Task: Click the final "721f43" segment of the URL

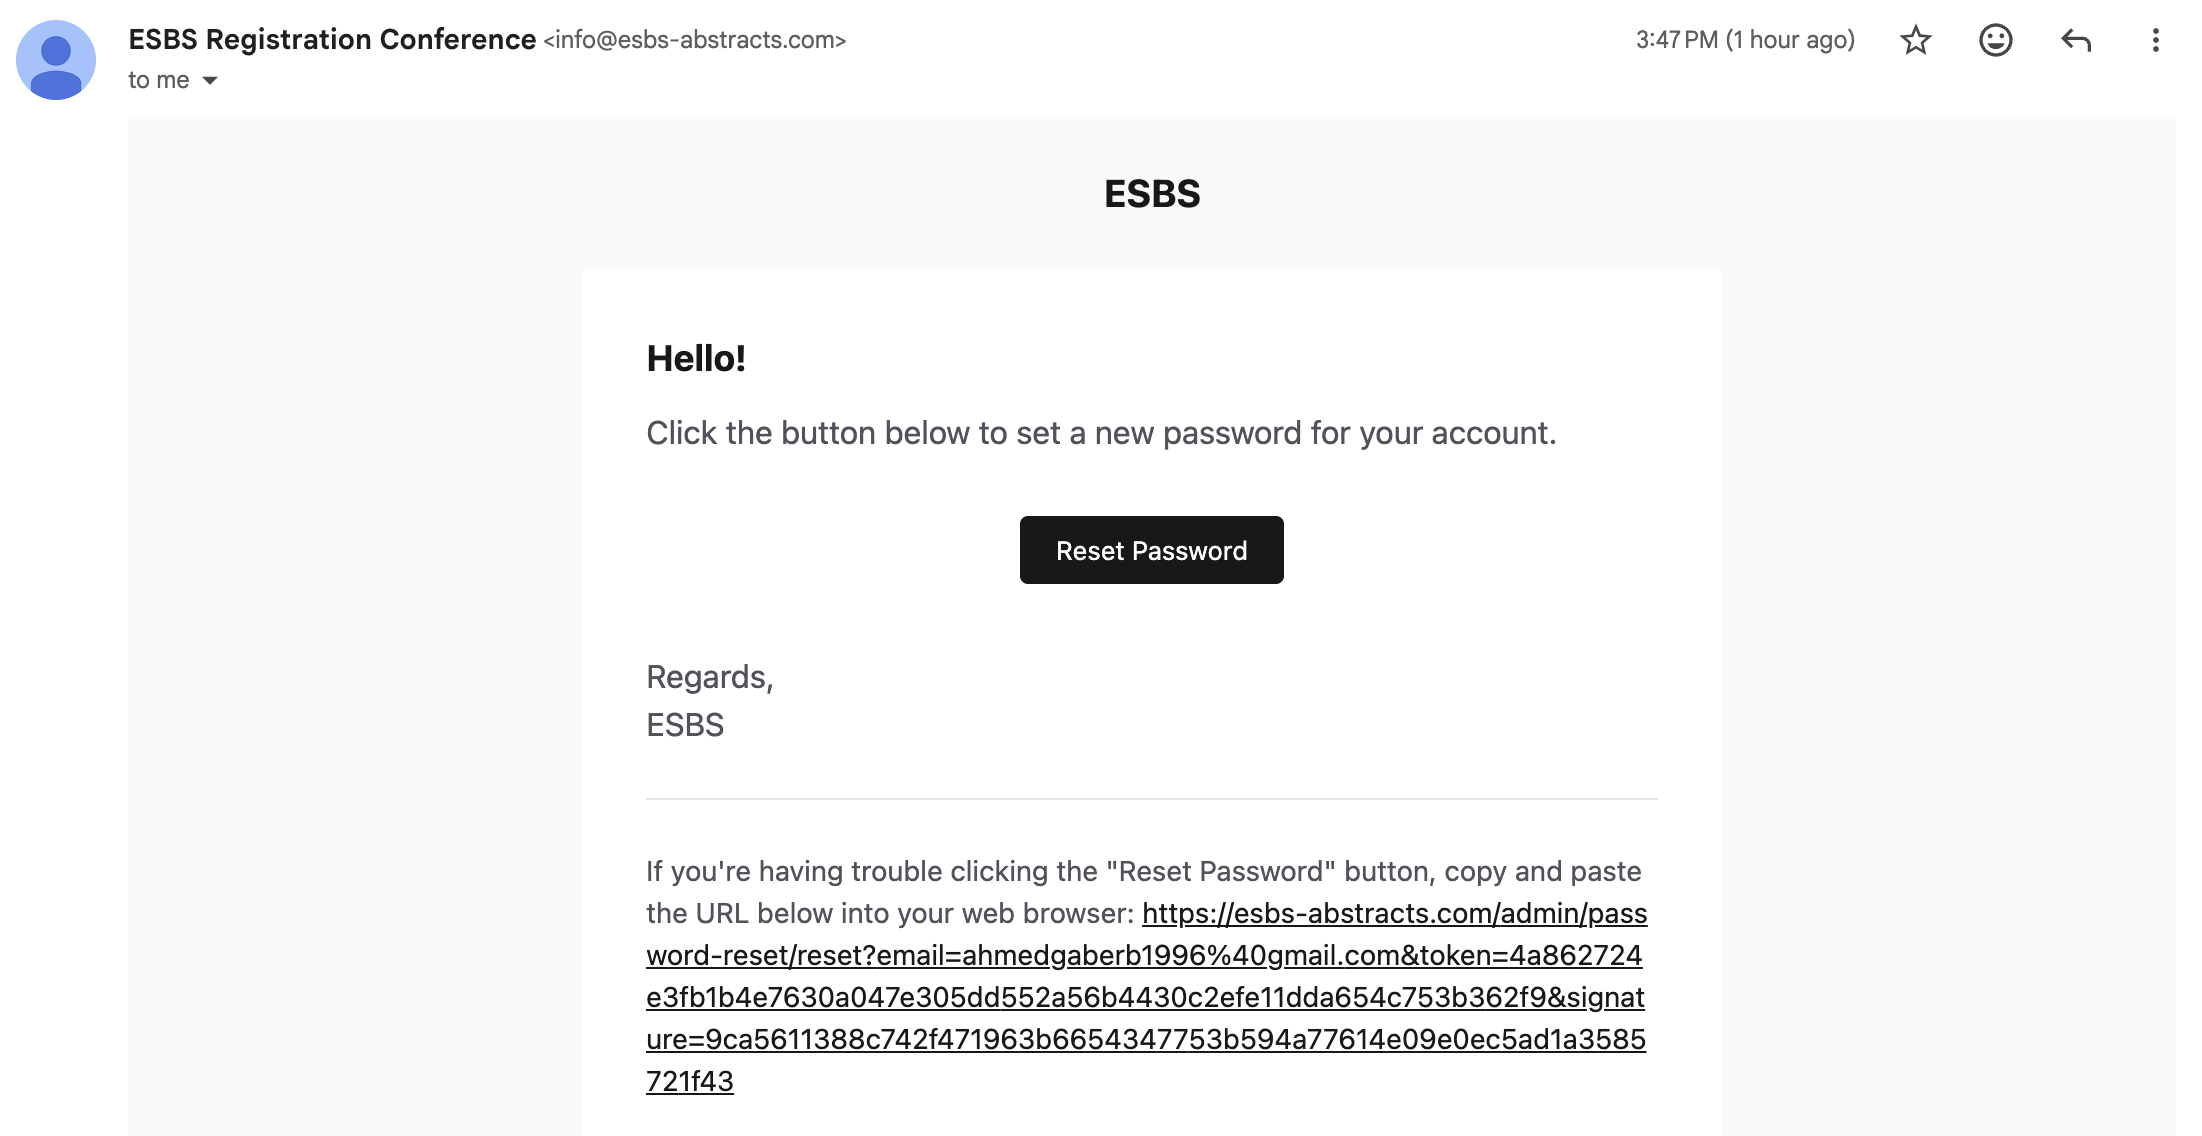Action: (x=690, y=1081)
